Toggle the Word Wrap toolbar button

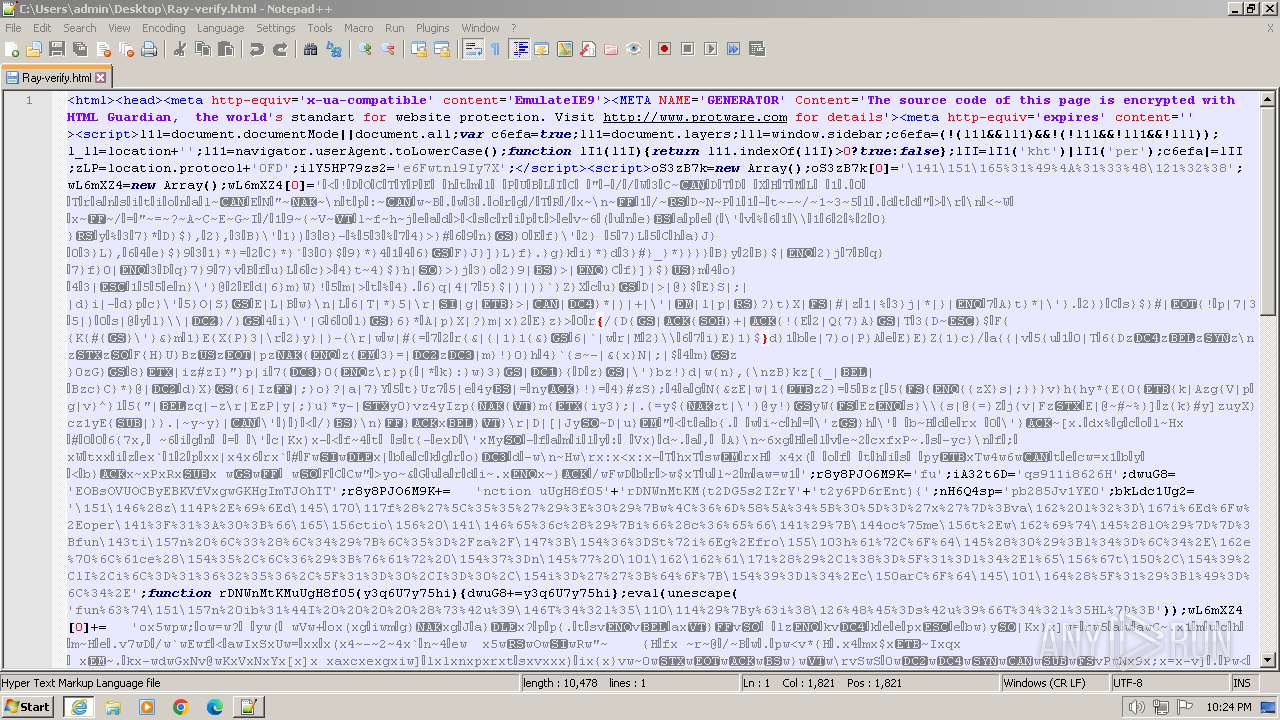(x=473, y=49)
